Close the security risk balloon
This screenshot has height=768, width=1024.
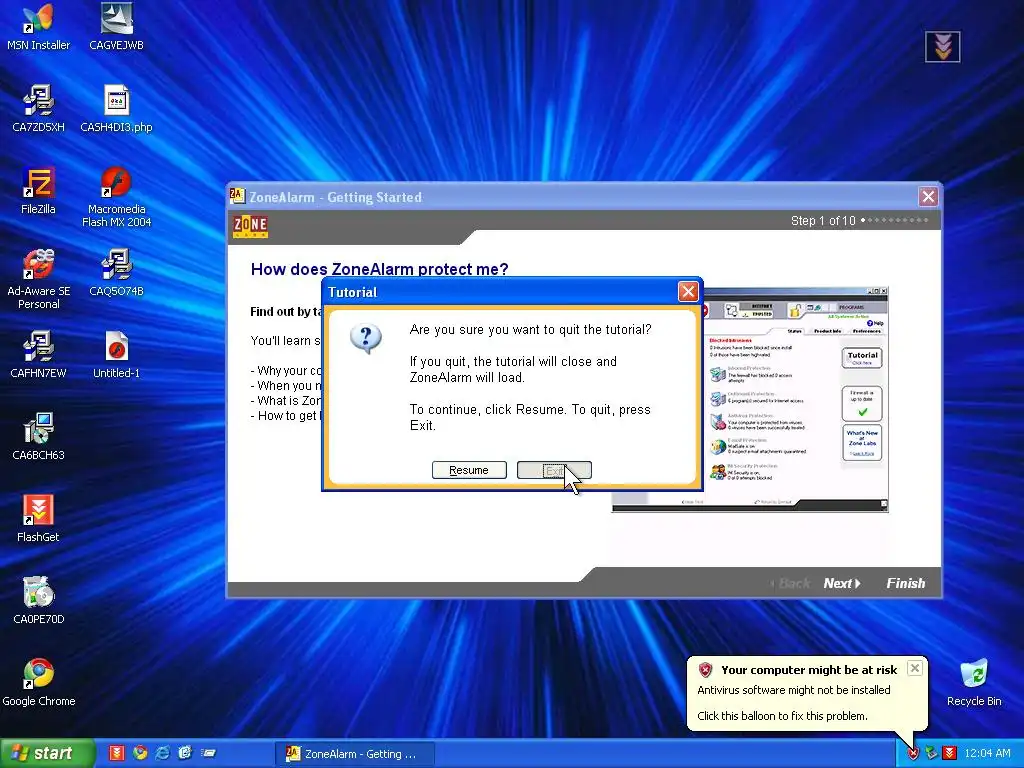click(x=915, y=668)
